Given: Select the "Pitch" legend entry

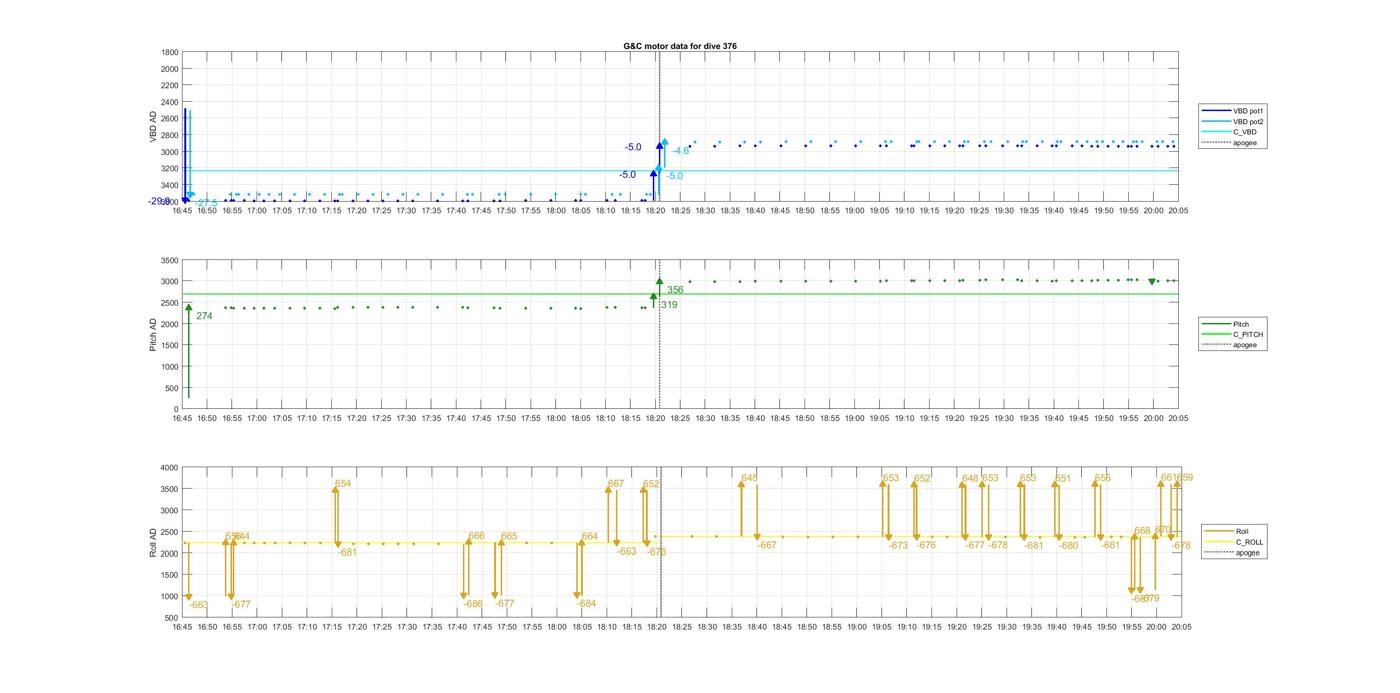Looking at the screenshot, I should pyautogui.click(x=1226, y=324).
